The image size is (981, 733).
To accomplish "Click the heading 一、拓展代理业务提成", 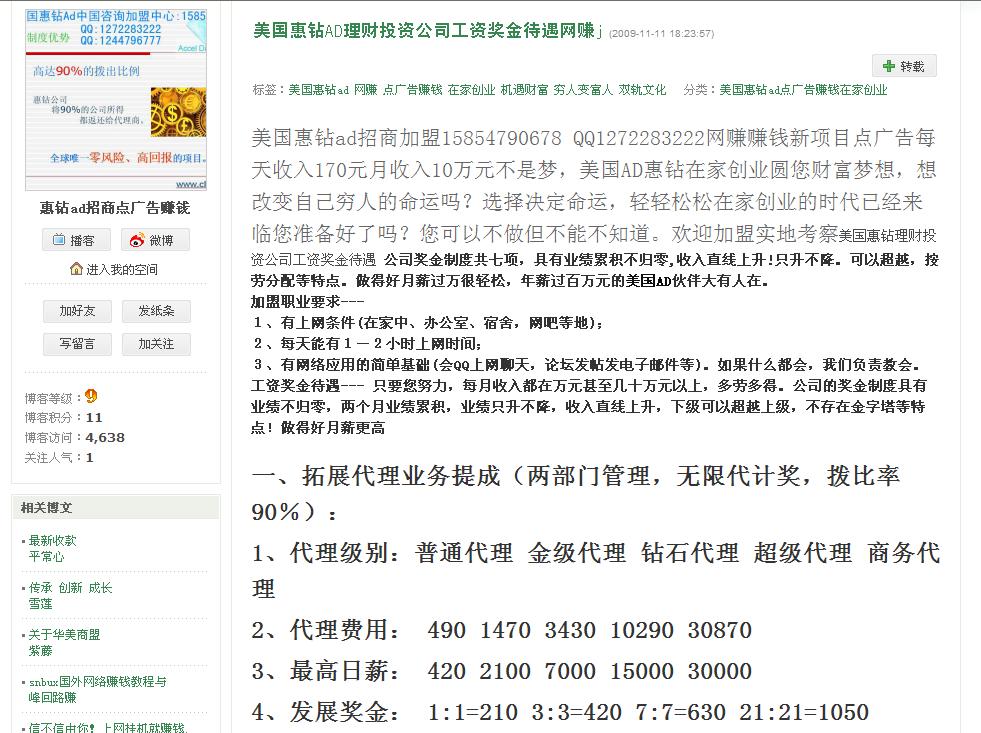I will coord(377,476).
